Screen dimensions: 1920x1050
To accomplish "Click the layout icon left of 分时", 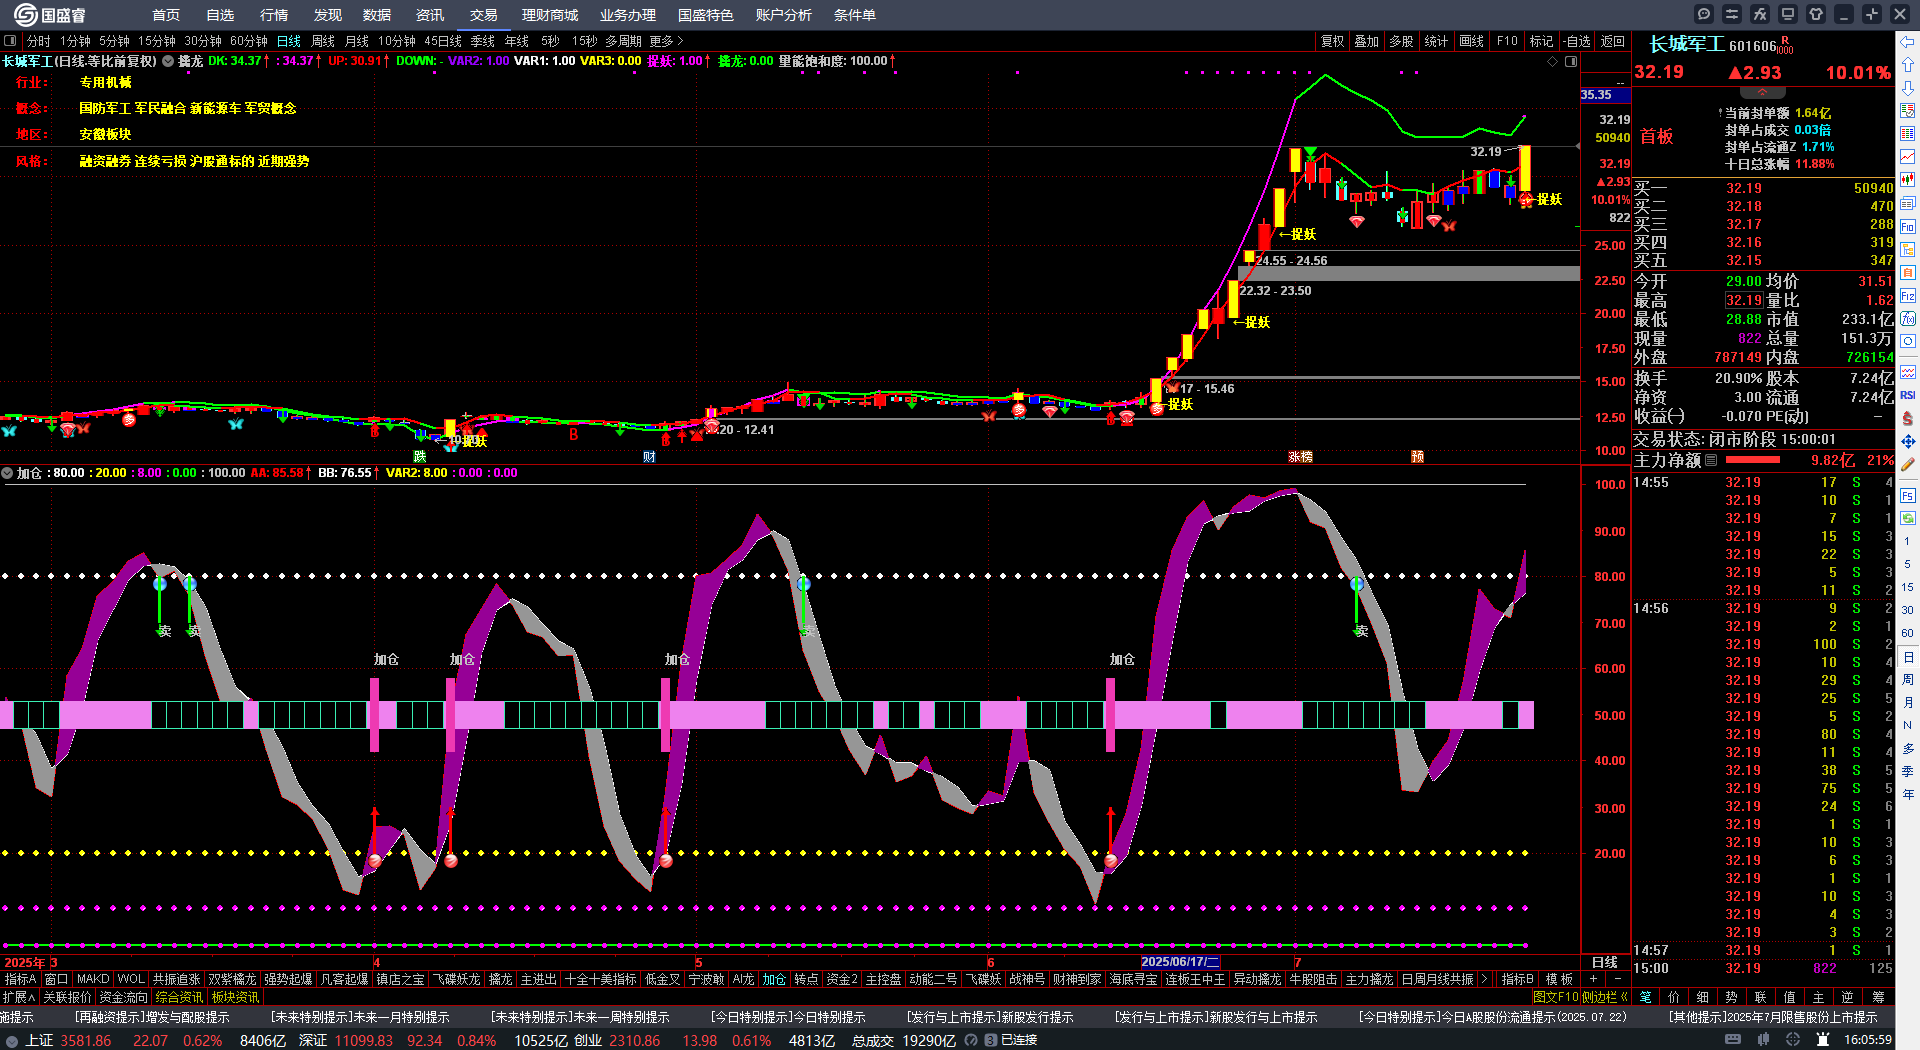I will click(10, 41).
